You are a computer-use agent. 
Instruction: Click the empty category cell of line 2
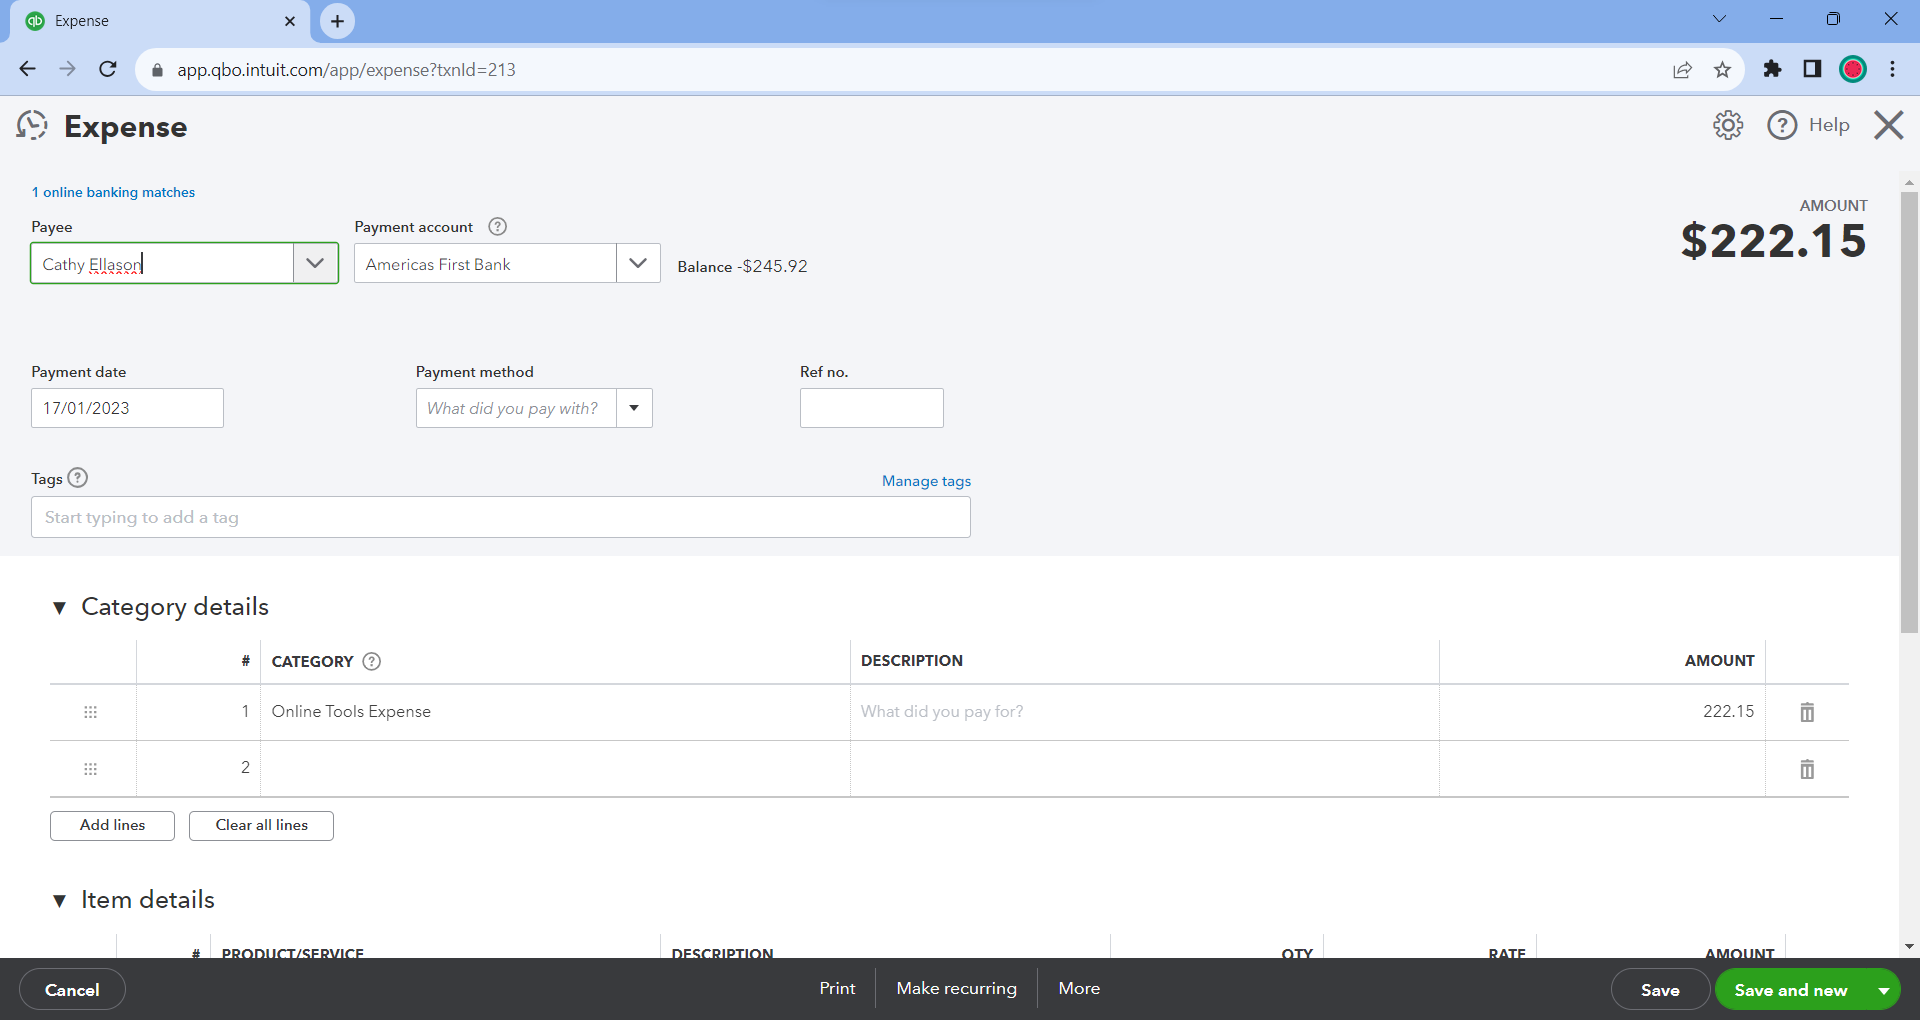click(x=555, y=768)
